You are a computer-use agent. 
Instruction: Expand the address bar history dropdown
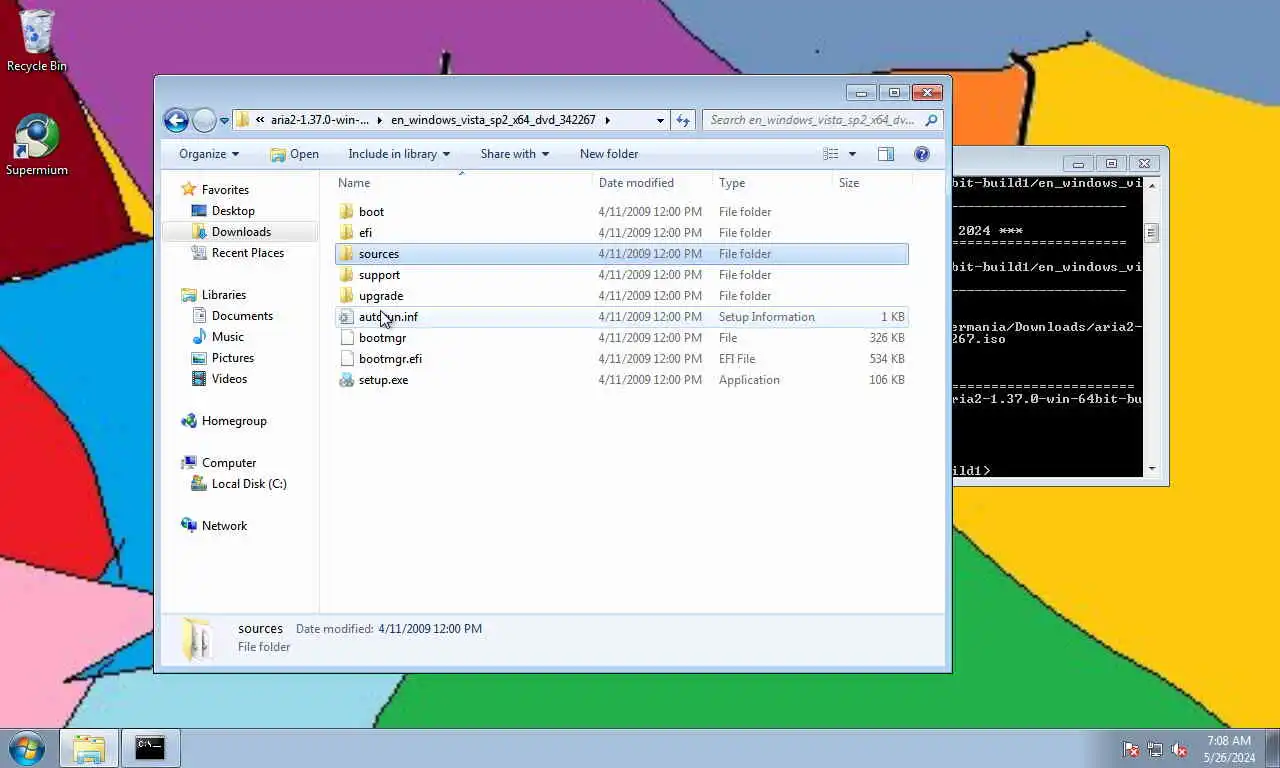tap(660, 120)
